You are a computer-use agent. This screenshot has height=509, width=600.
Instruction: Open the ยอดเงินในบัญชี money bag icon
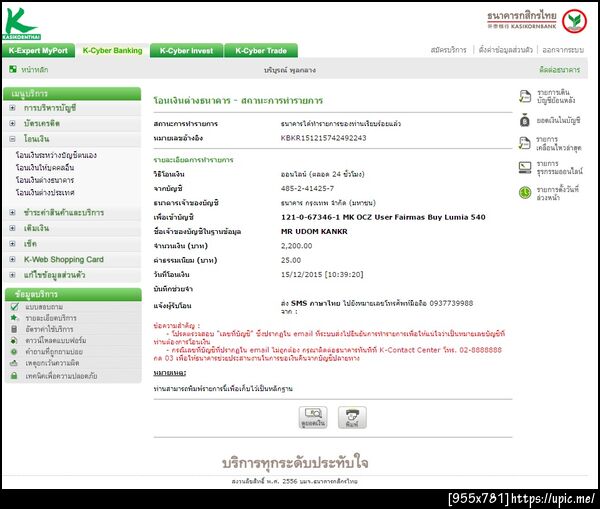coord(525,120)
